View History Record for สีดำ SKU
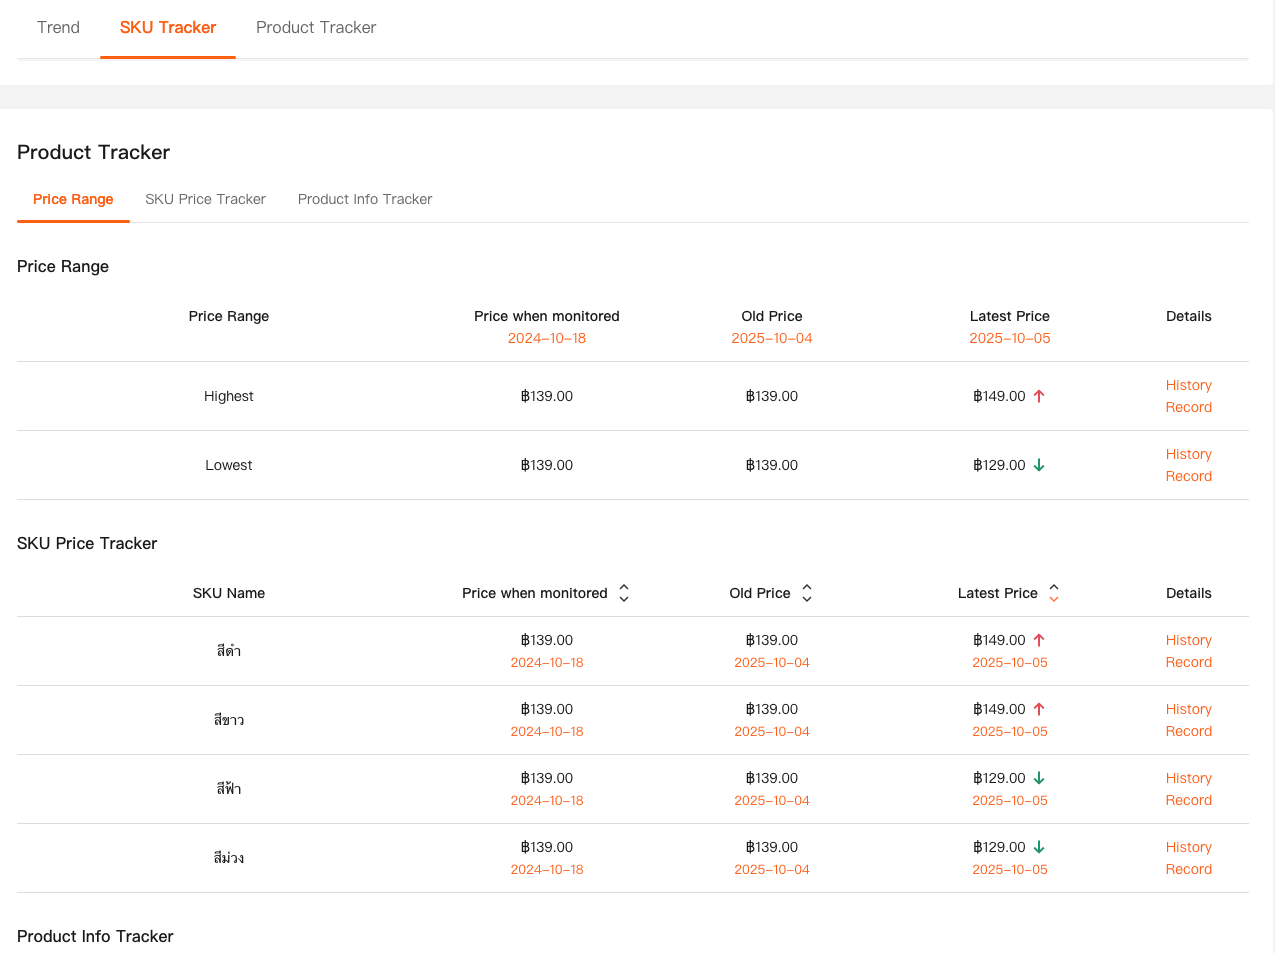 (1188, 651)
